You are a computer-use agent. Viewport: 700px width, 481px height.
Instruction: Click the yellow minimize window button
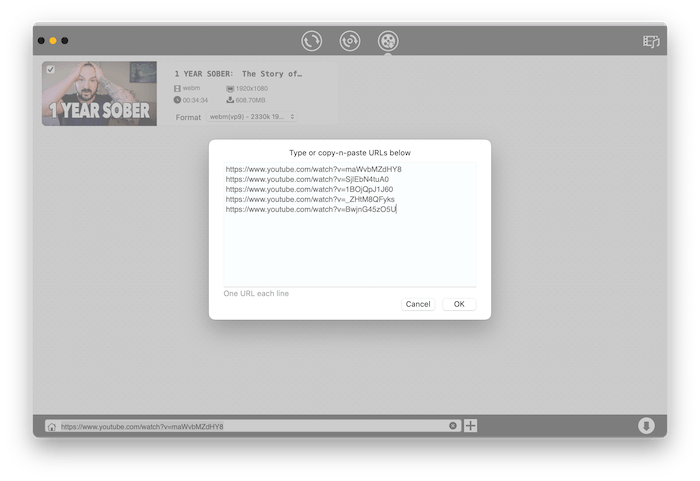(x=53, y=41)
